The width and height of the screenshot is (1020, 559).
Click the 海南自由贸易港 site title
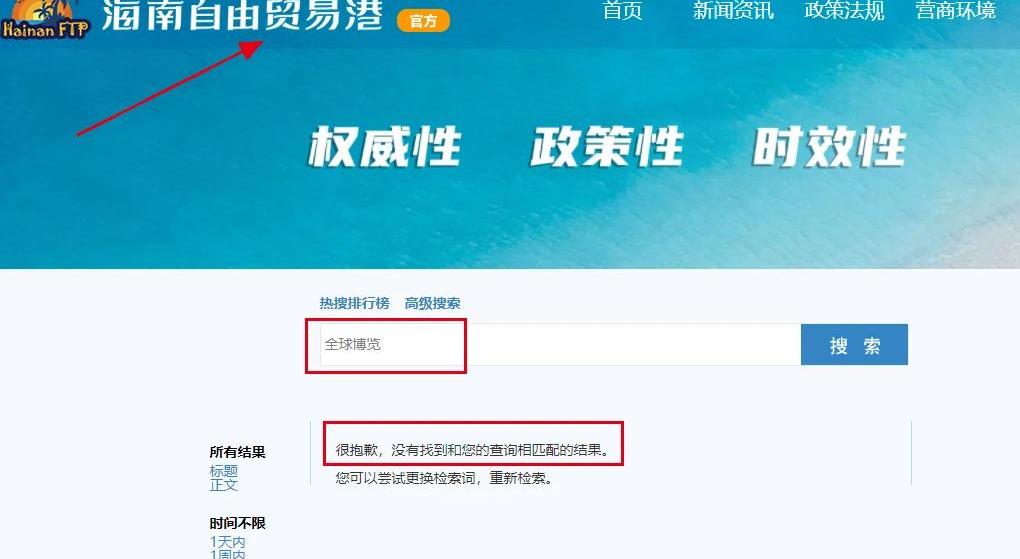243,15
